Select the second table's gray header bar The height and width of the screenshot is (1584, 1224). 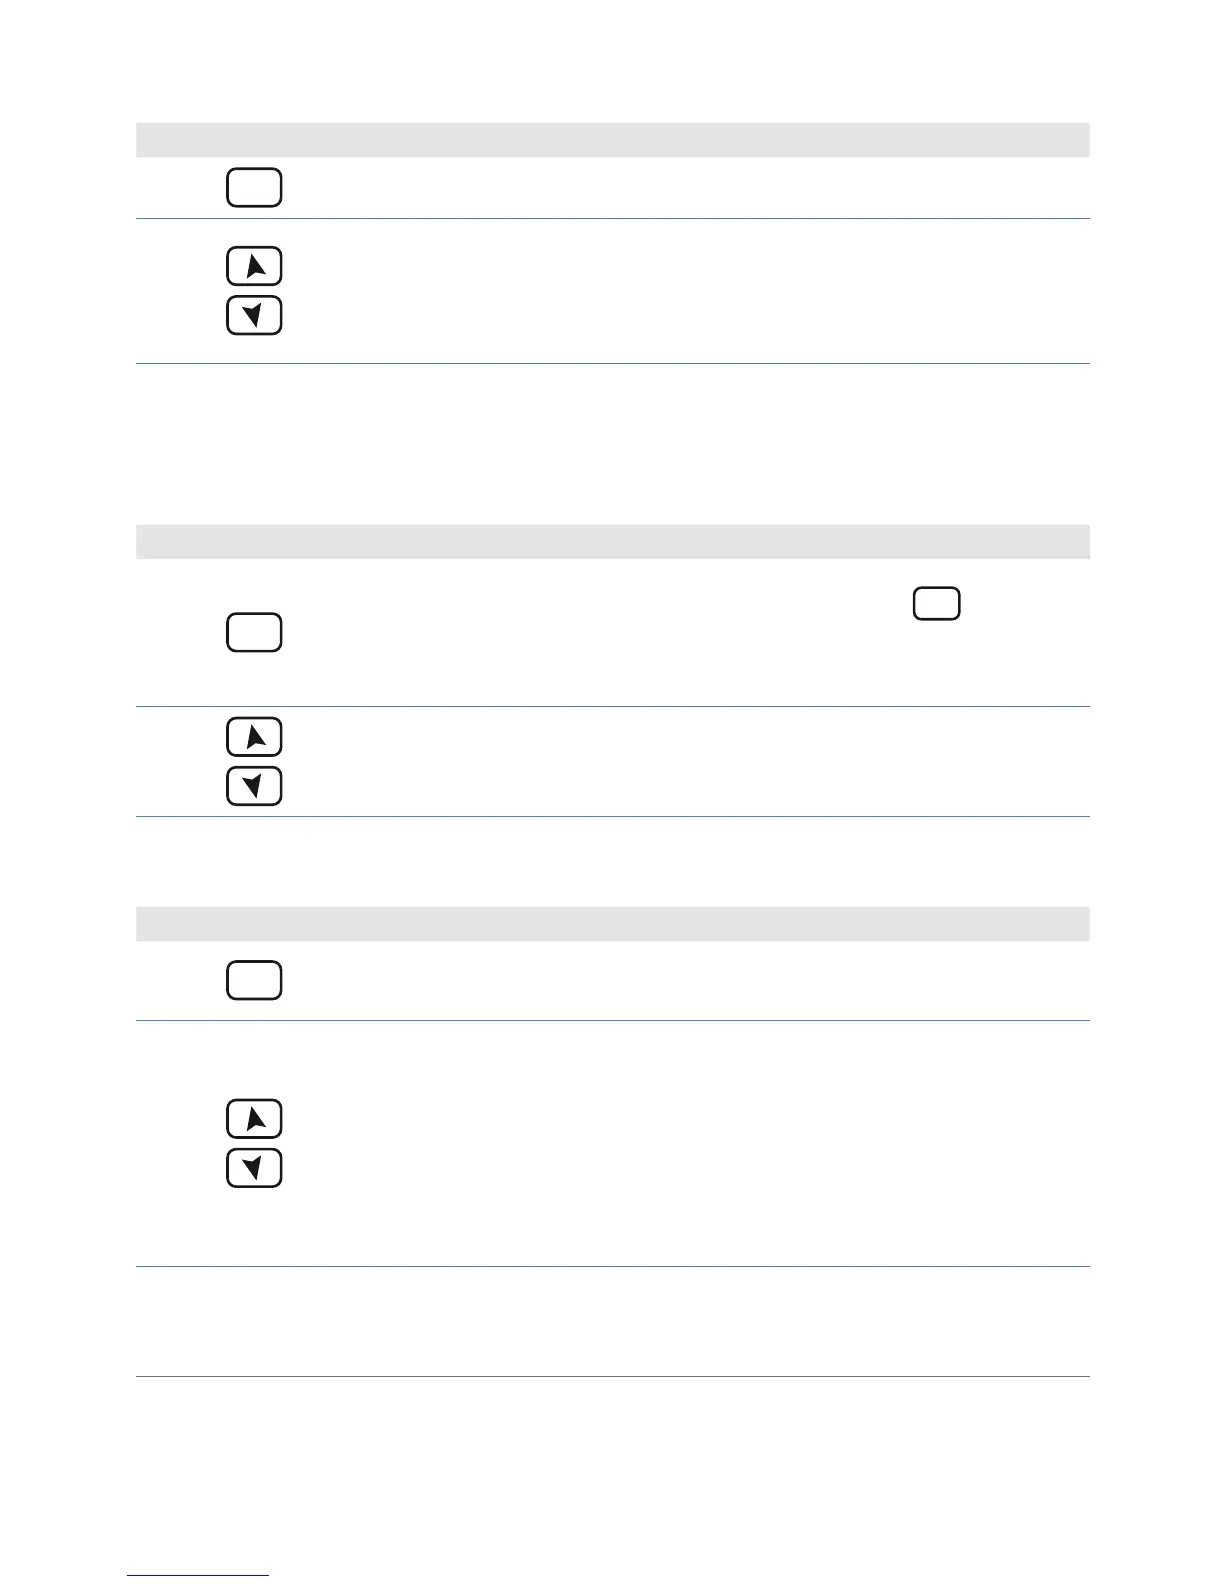(x=612, y=541)
